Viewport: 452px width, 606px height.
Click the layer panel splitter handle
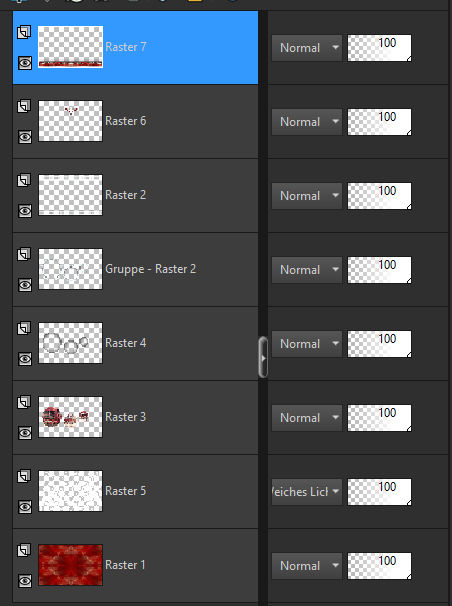tap(263, 357)
